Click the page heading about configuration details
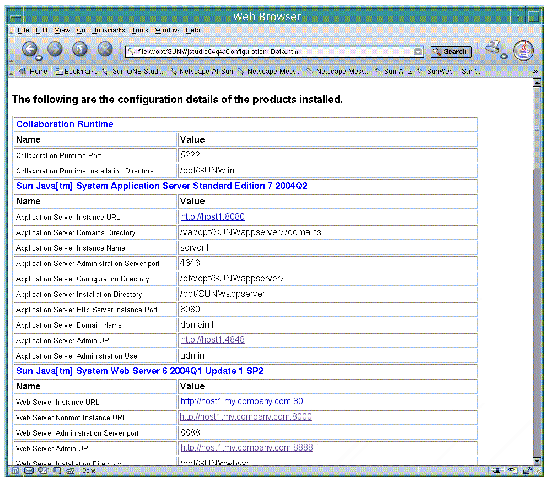Screen dimensions: 549x482 [177, 100]
